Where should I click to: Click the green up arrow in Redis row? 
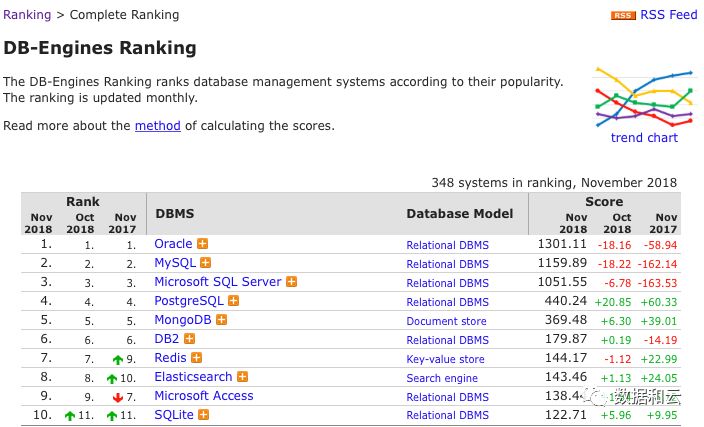click(118, 359)
